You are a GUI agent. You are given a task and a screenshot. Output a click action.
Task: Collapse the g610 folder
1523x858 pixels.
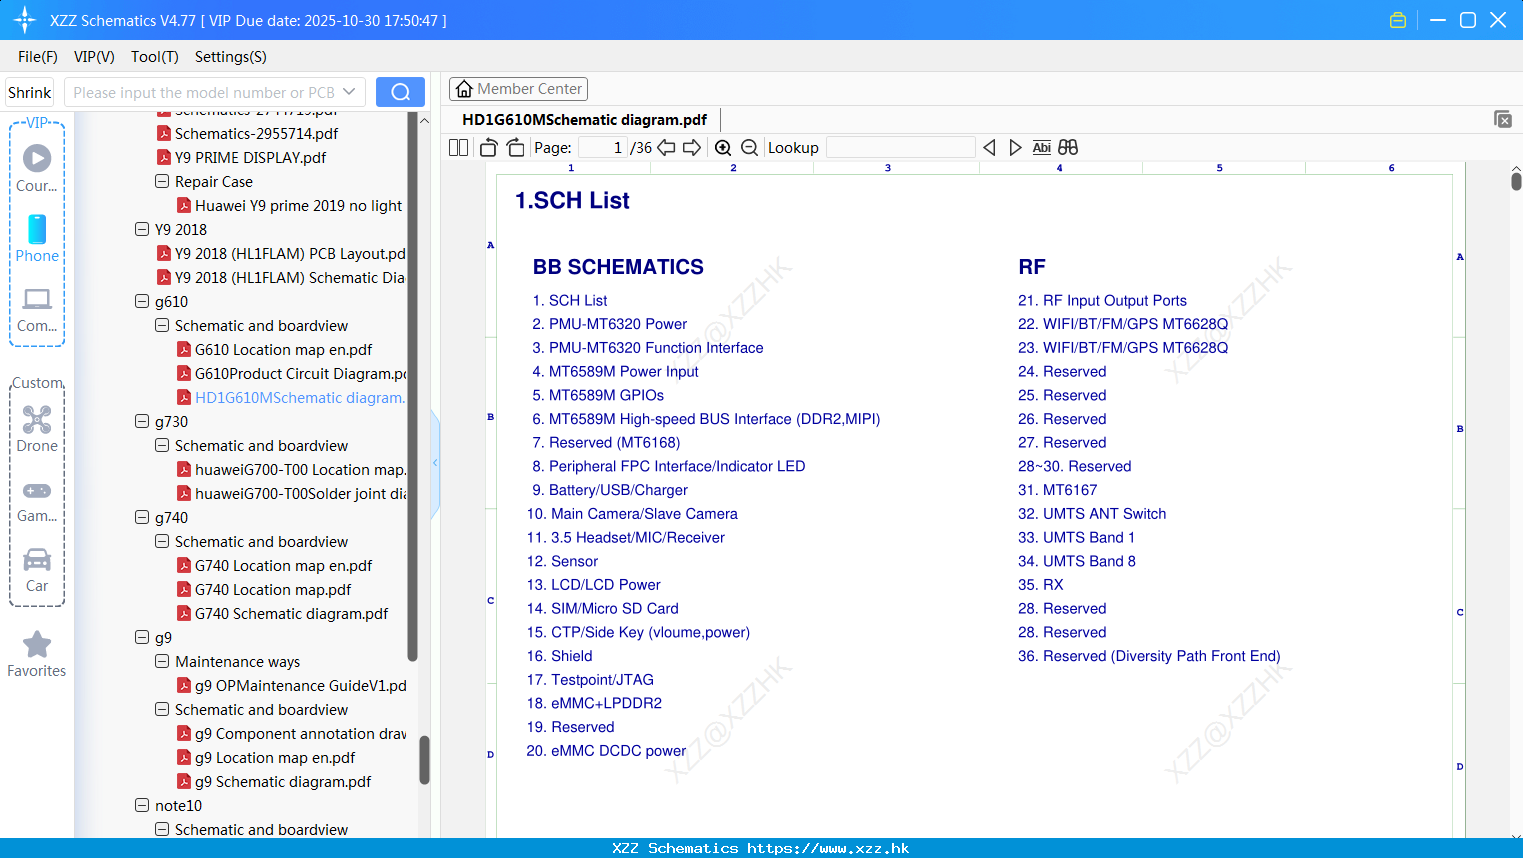coord(142,301)
